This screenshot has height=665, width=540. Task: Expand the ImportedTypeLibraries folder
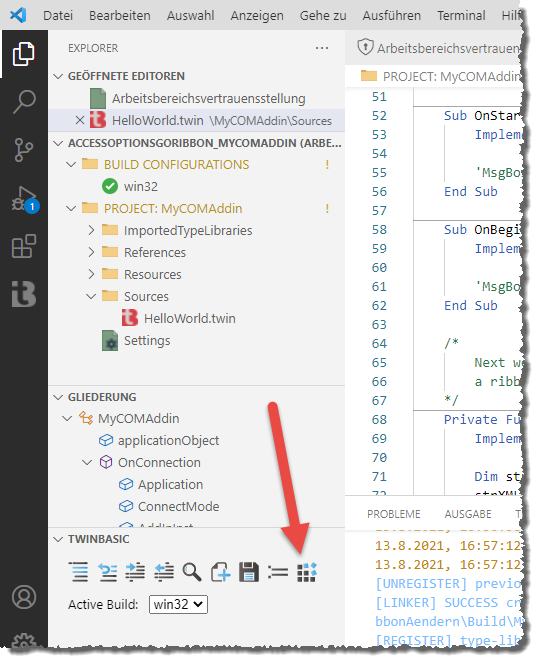point(91,230)
